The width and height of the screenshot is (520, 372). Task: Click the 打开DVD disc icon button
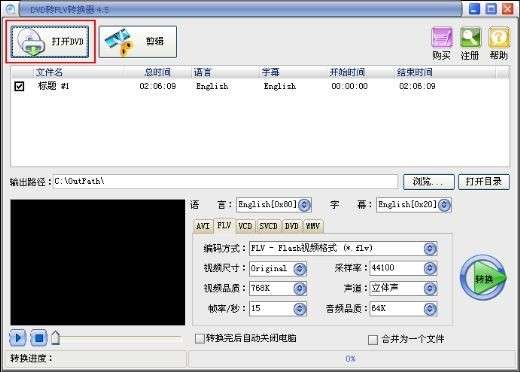tap(50, 42)
